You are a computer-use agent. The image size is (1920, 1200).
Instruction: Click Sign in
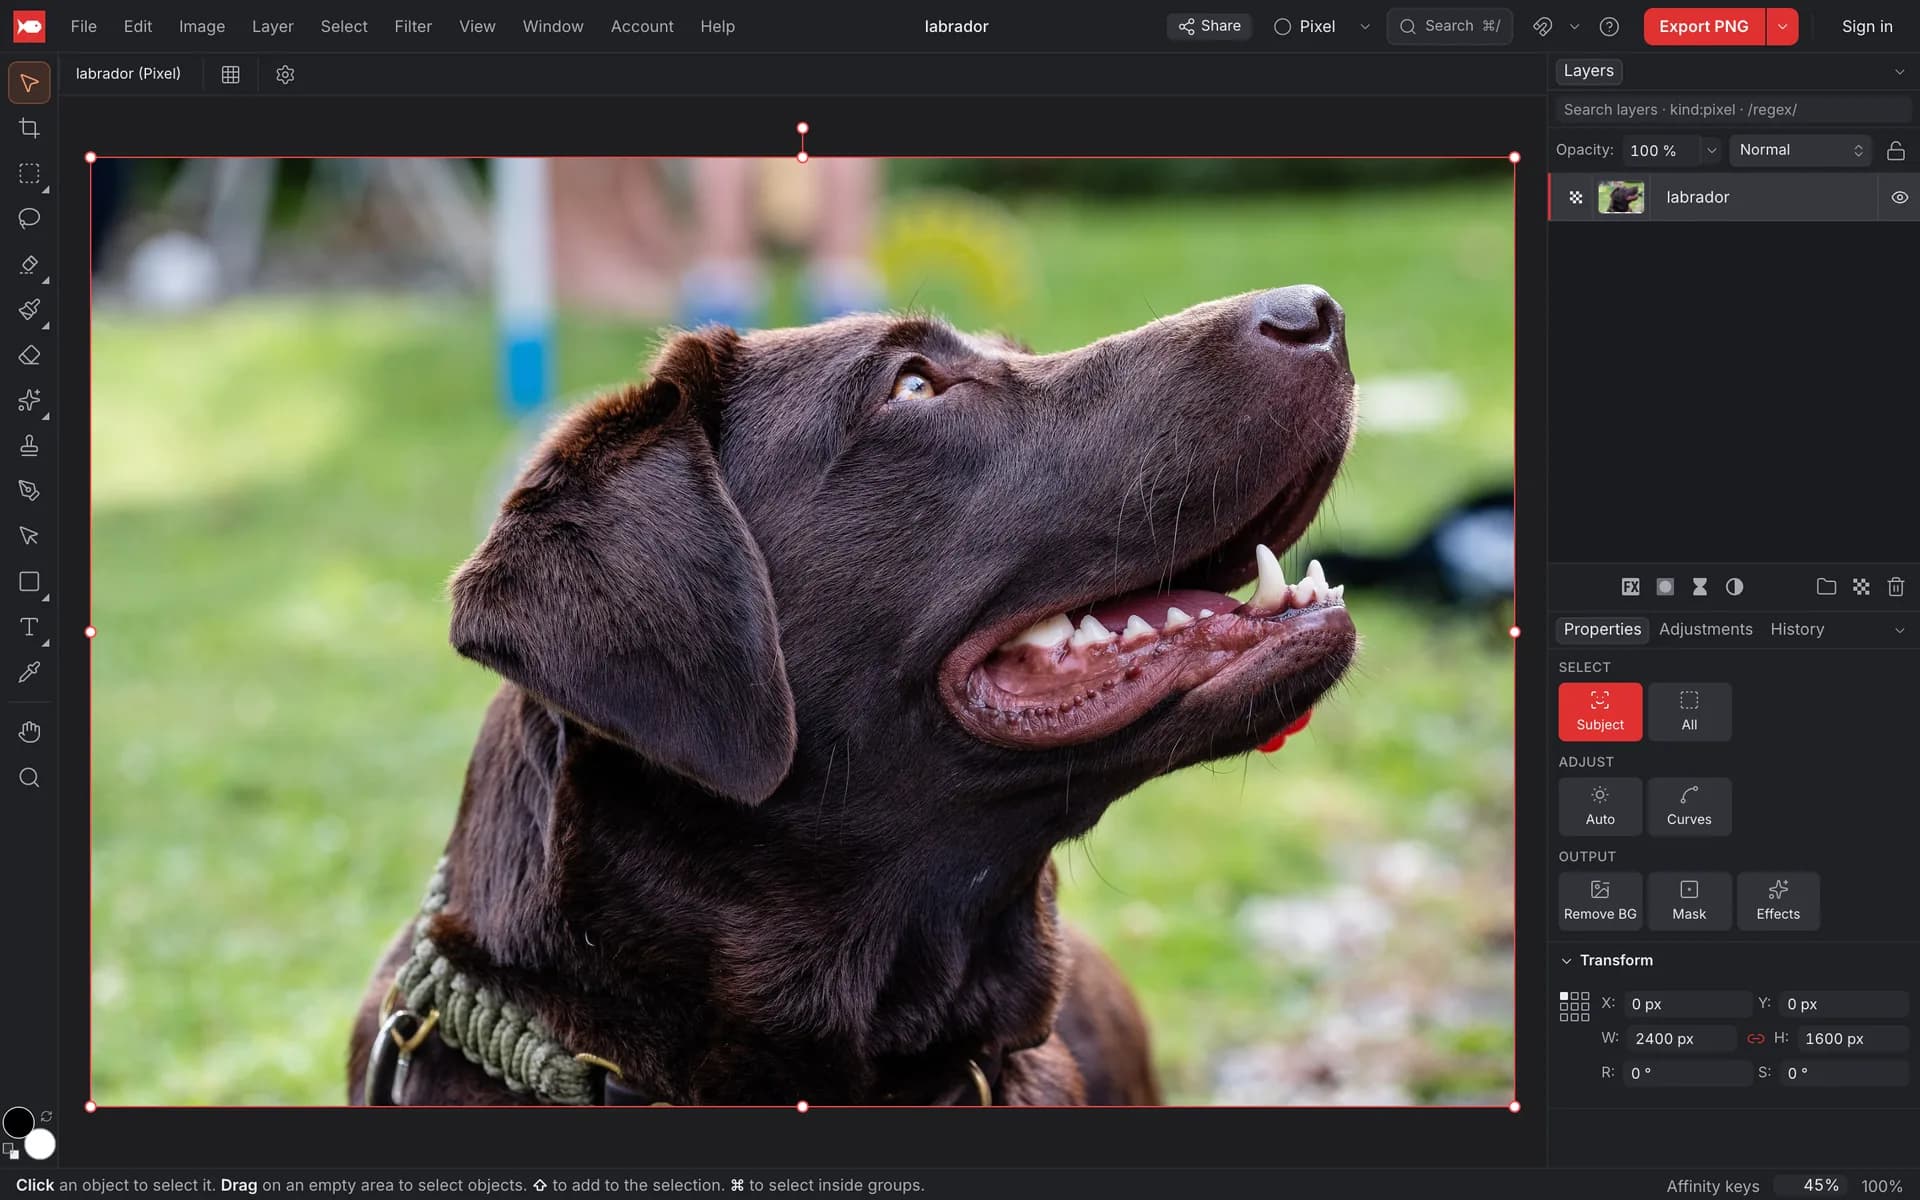pyautogui.click(x=1866, y=27)
